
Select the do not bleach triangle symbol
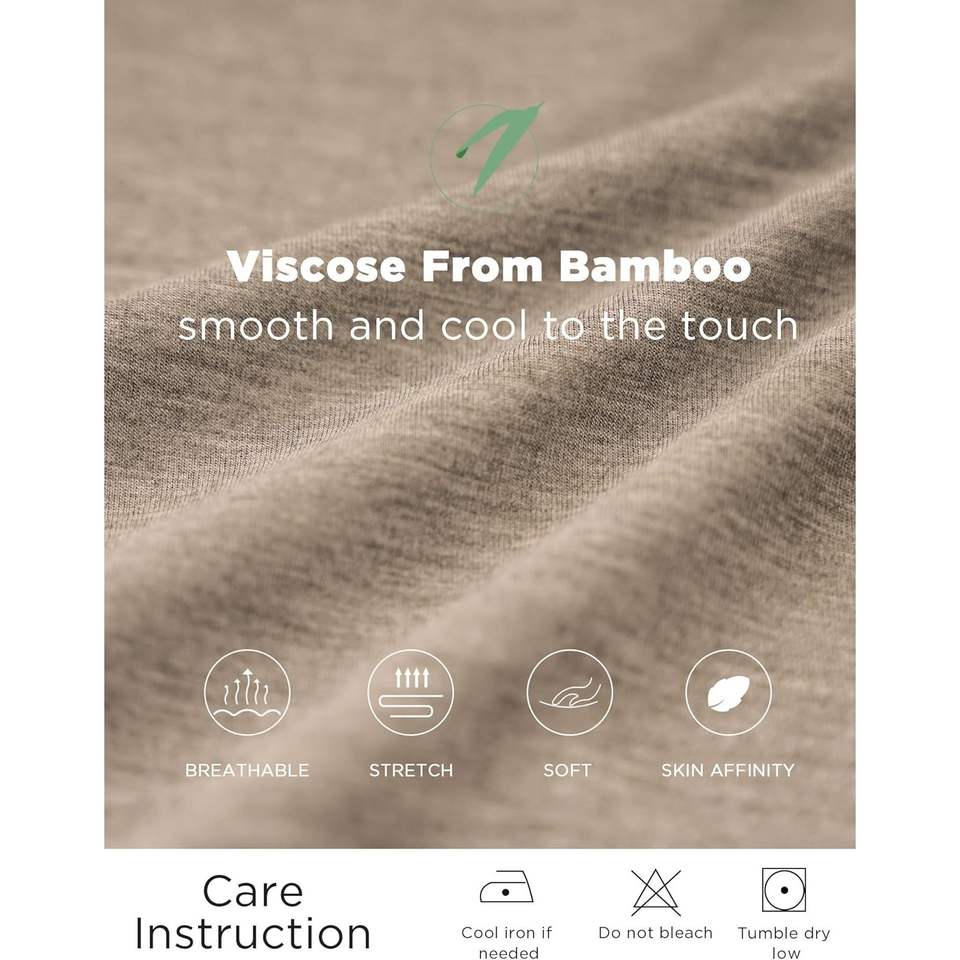(656, 891)
